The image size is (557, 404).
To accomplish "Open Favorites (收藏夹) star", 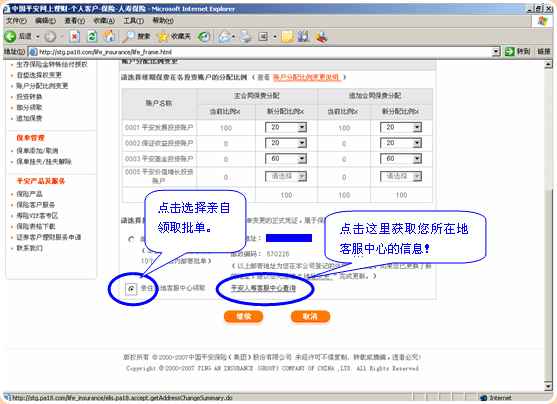I will [174, 36].
